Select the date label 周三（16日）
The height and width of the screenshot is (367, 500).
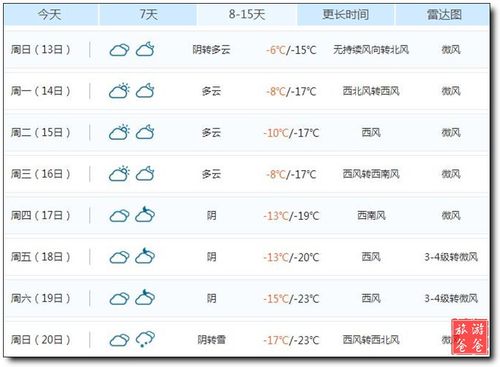click(x=40, y=174)
